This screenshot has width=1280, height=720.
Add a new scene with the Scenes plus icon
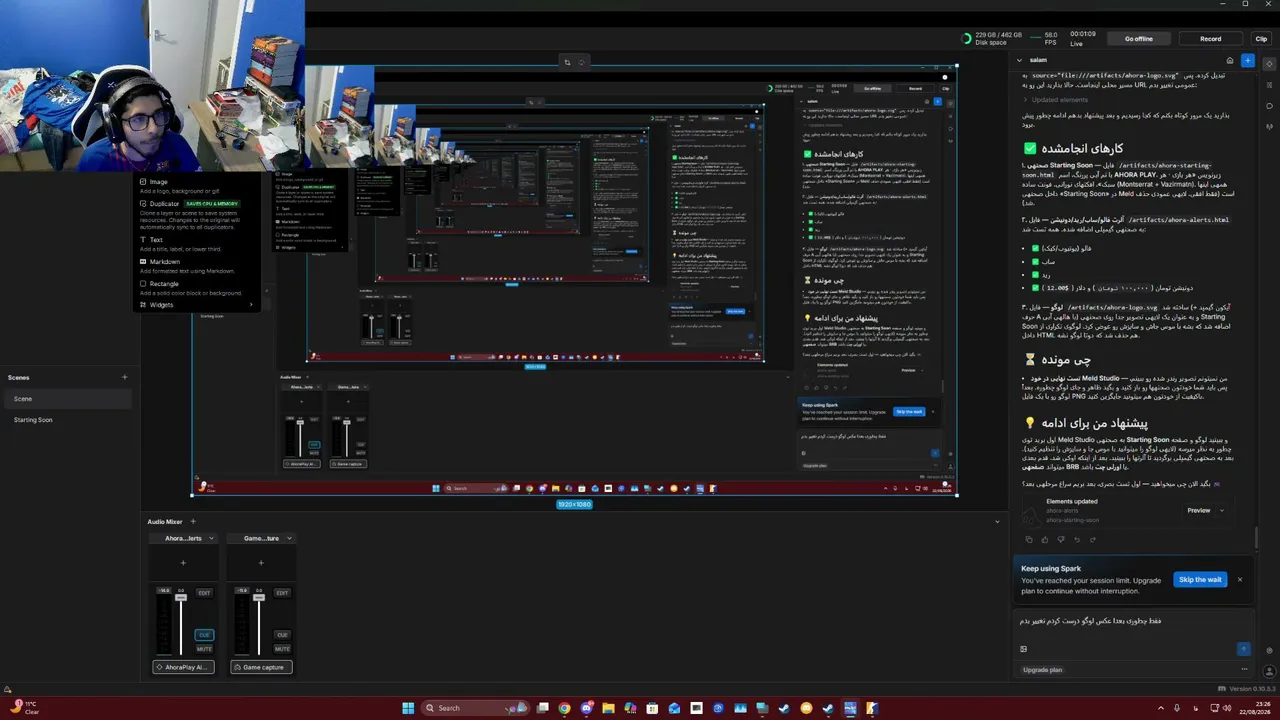coord(124,377)
